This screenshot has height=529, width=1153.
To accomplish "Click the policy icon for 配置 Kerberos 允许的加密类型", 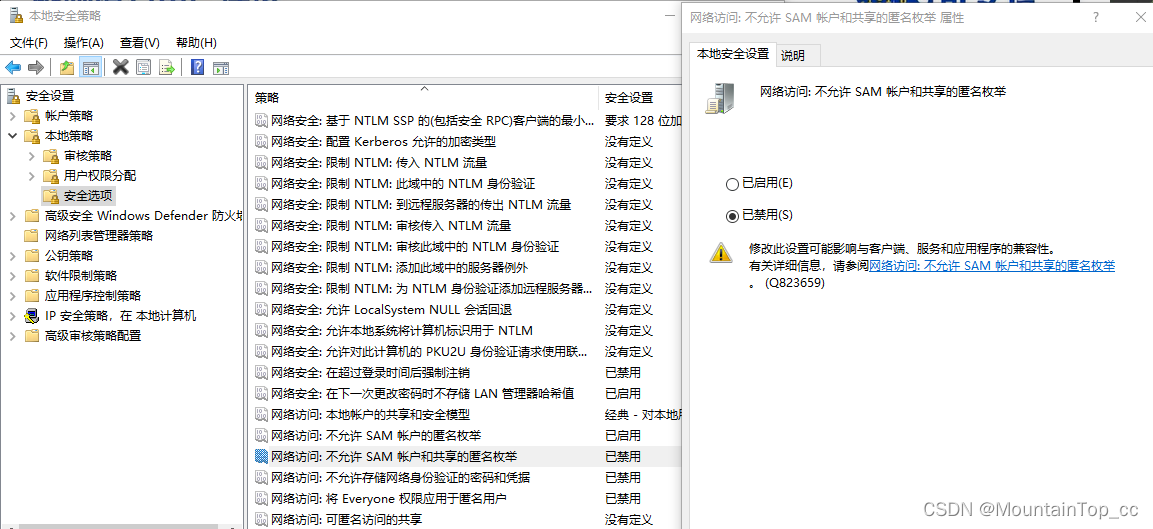I will 261,141.
